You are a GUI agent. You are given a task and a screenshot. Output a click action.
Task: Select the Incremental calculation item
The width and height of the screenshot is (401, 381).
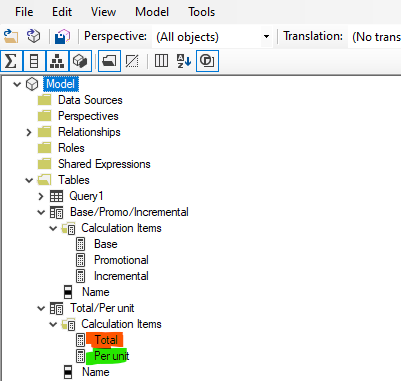[121, 276]
